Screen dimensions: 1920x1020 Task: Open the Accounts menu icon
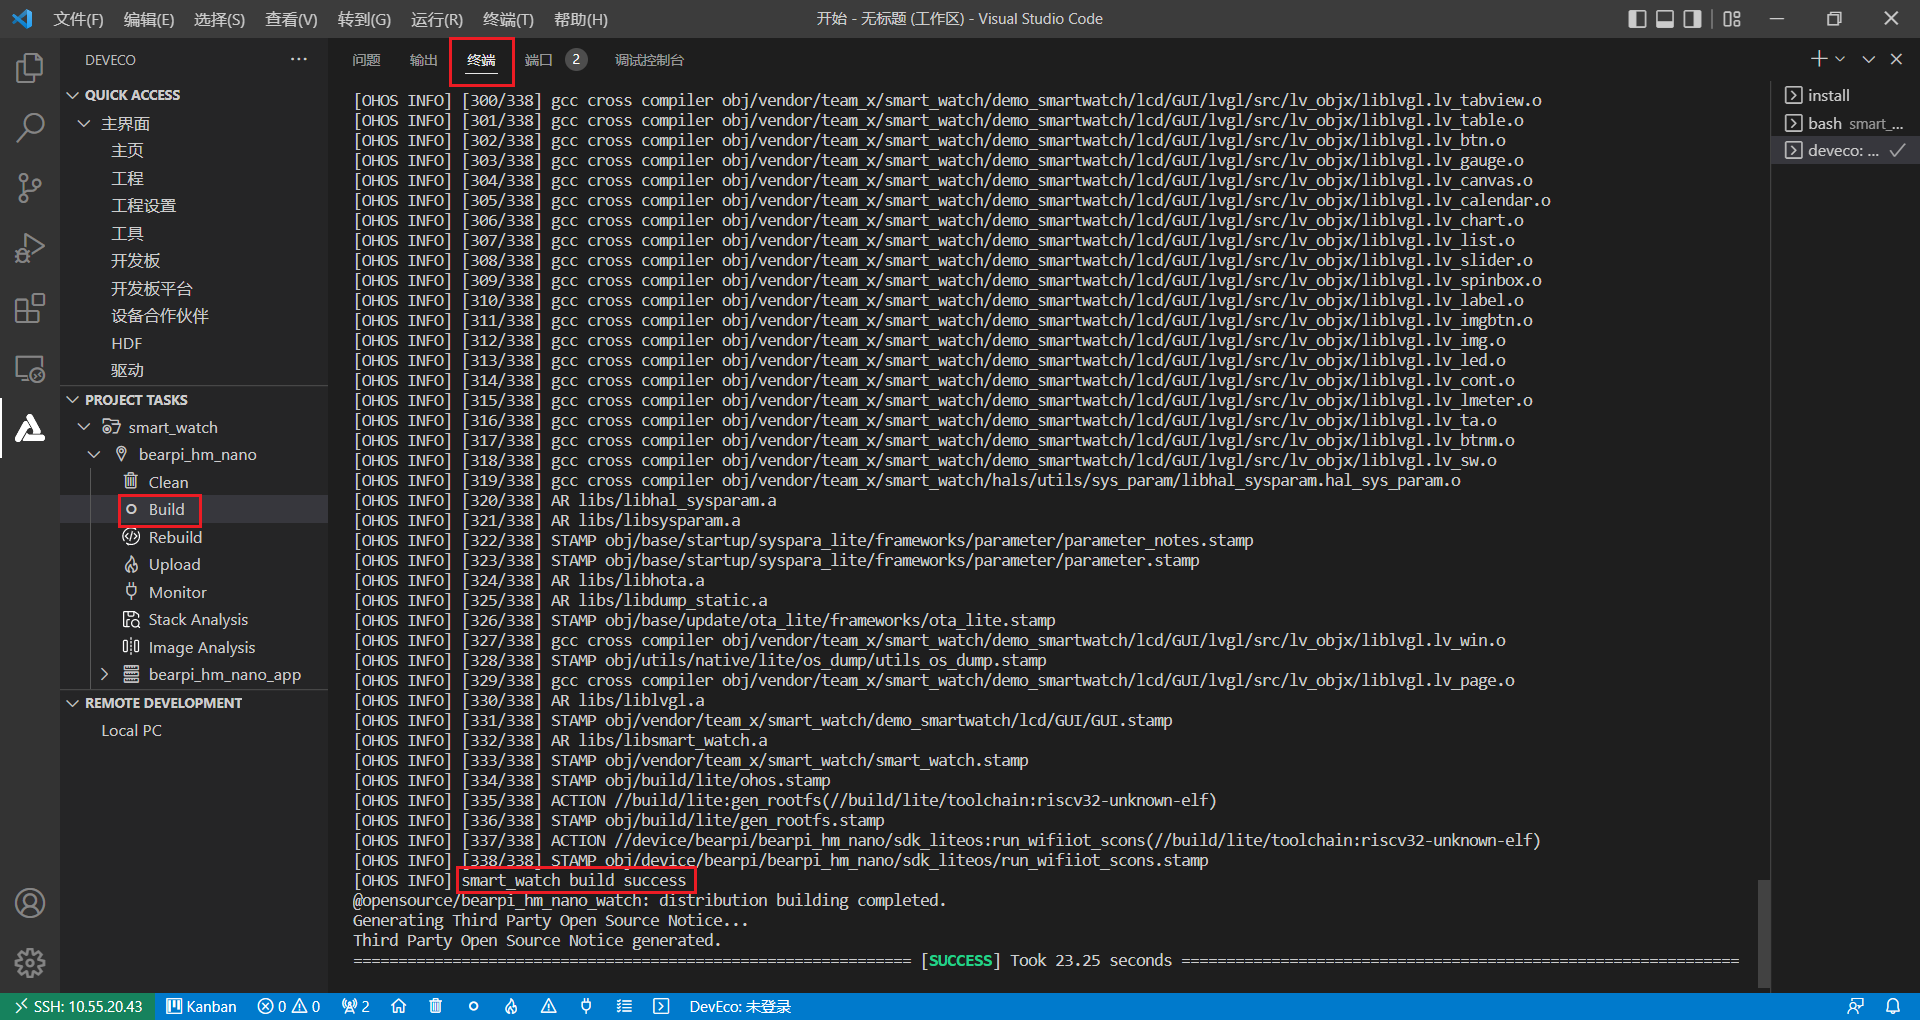pyautogui.click(x=30, y=903)
